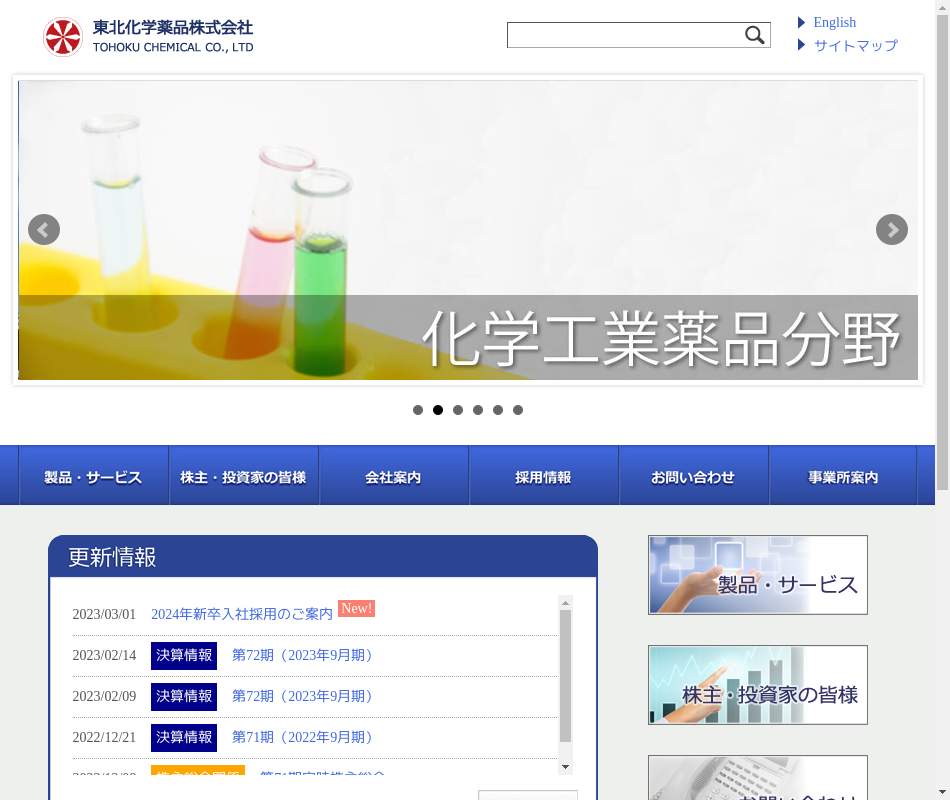Click the page scrollbar down arrow
The width and height of the screenshot is (950, 800).
pos(942,793)
